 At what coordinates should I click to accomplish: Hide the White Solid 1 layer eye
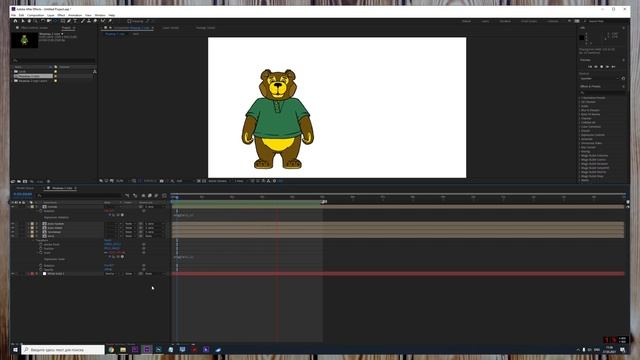(13, 273)
